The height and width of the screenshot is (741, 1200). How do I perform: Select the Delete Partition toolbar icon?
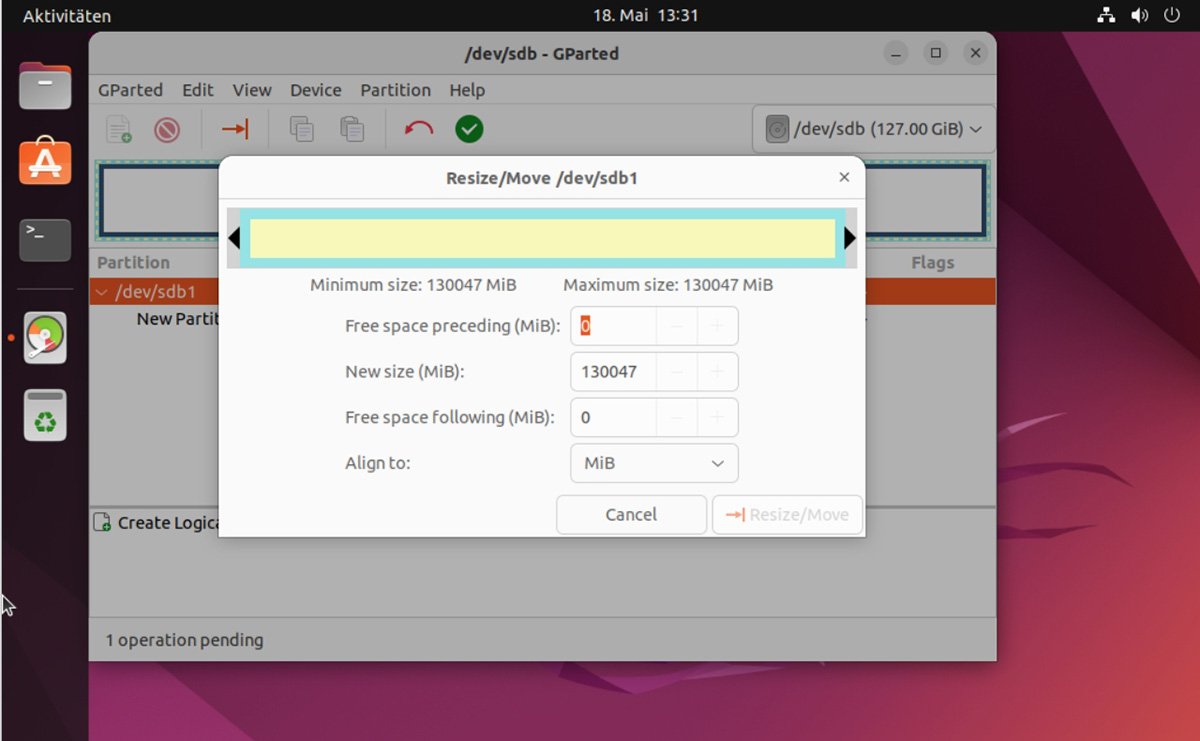pyautogui.click(x=167, y=128)
